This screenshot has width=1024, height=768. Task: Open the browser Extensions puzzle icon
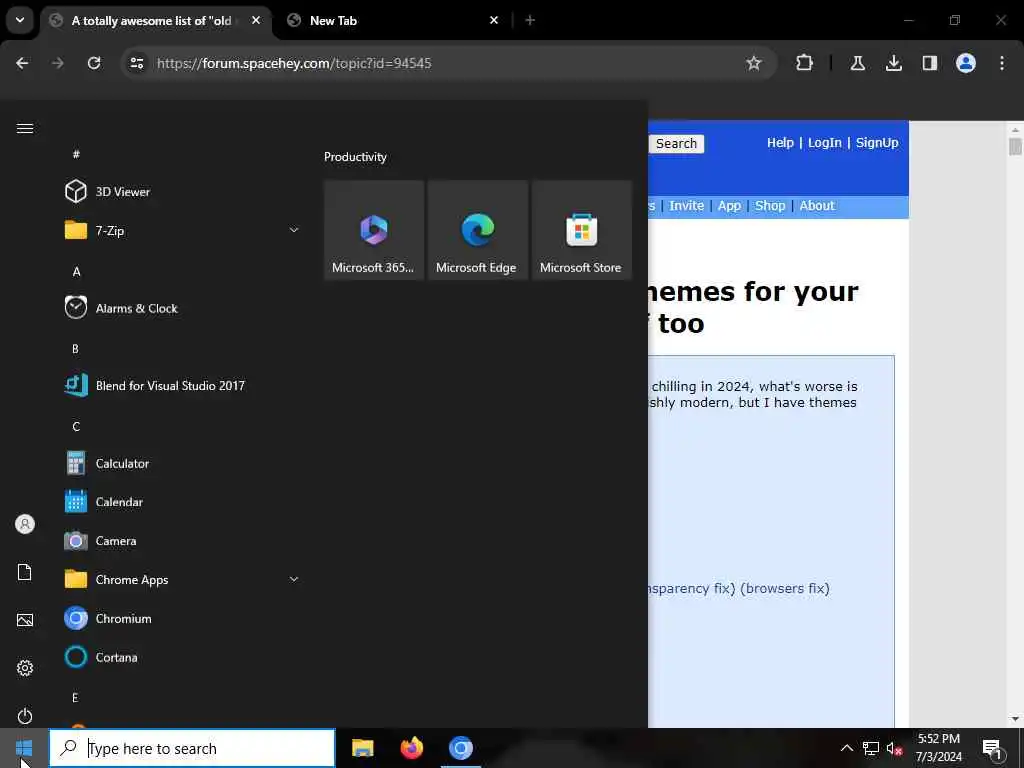pyautogui.click(x=805, y=63)
